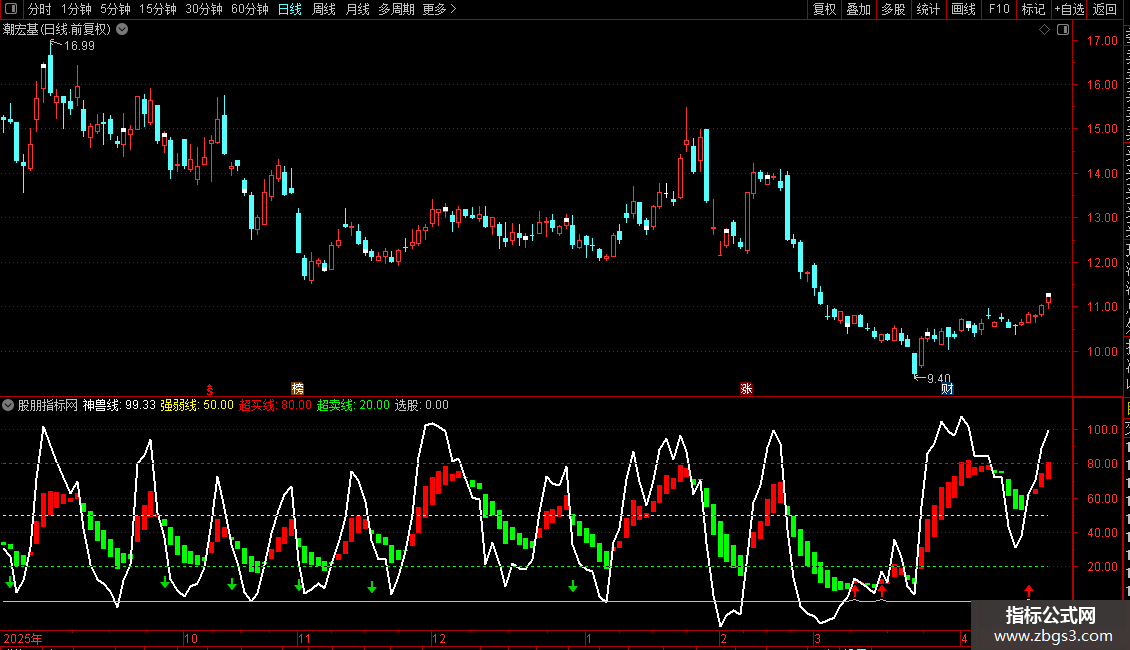
Task: Open the 复权 adjustment menu
Action: 824,9
